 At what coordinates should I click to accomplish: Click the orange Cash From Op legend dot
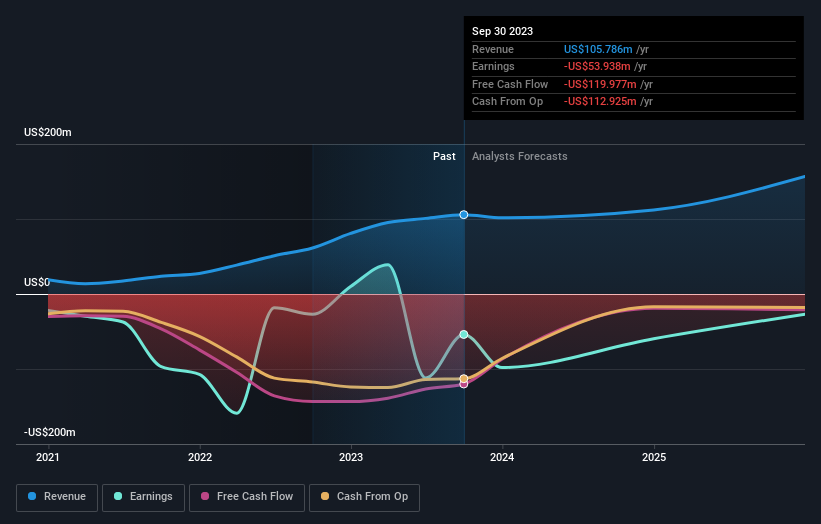[x=325, y=496]
